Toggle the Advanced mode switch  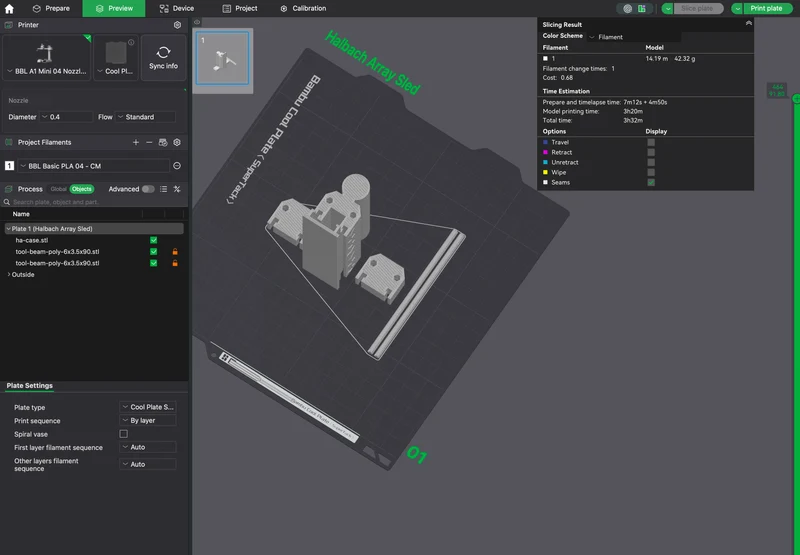click(148, 189)
